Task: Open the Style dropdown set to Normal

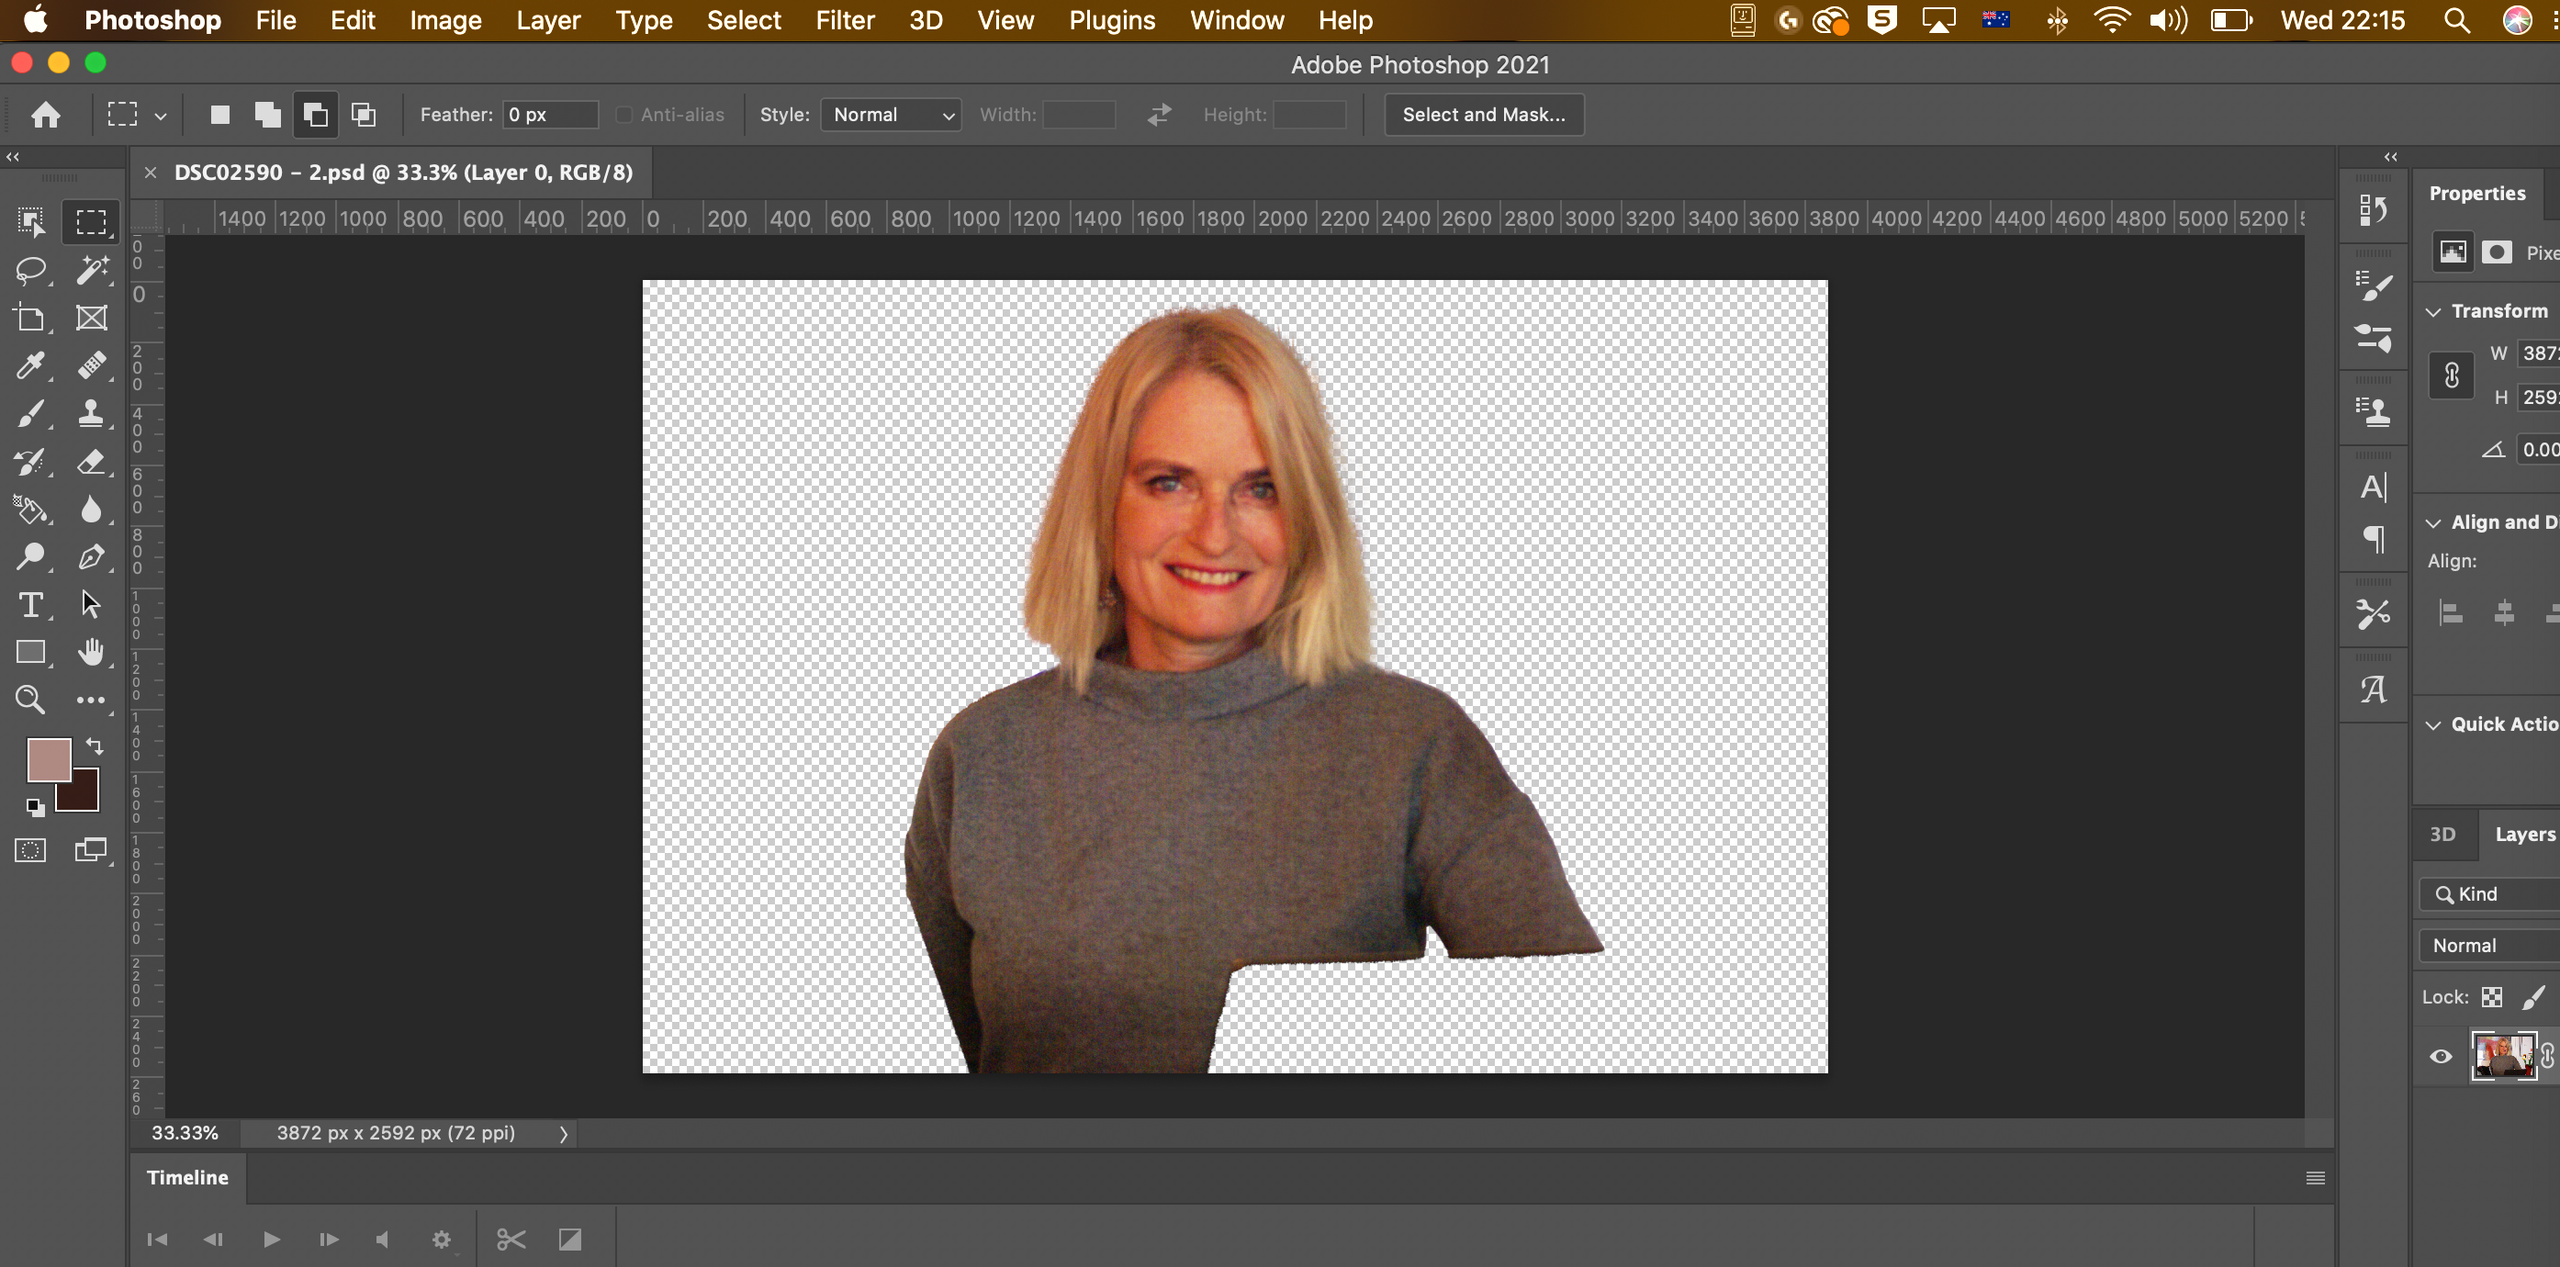Action: 891,115
